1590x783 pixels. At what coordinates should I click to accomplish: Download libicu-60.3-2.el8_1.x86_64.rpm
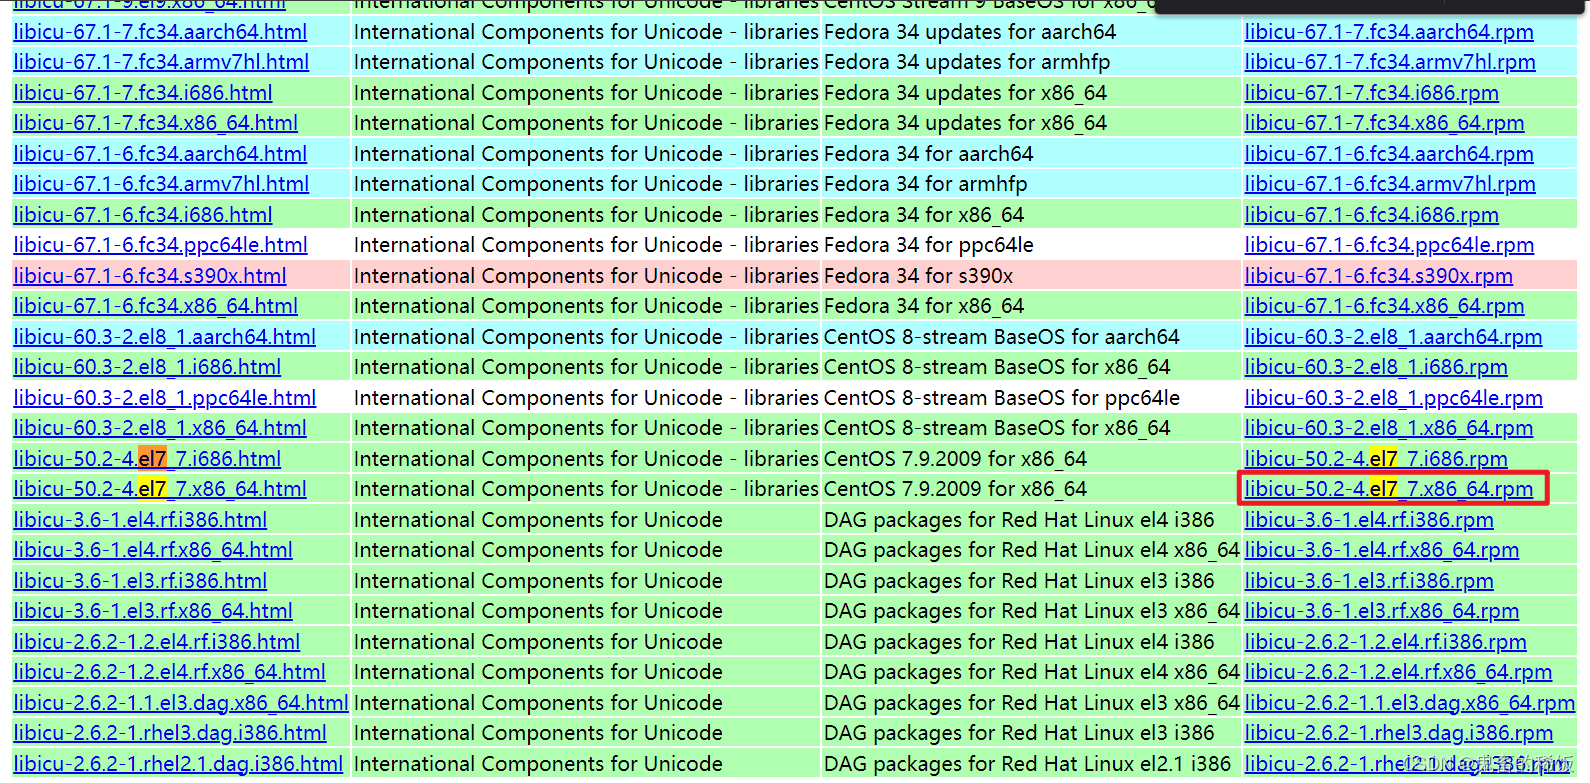click(x=1388, y=428)
